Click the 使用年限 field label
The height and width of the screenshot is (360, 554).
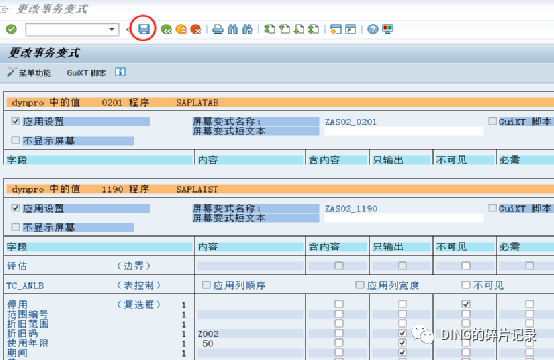28,343
